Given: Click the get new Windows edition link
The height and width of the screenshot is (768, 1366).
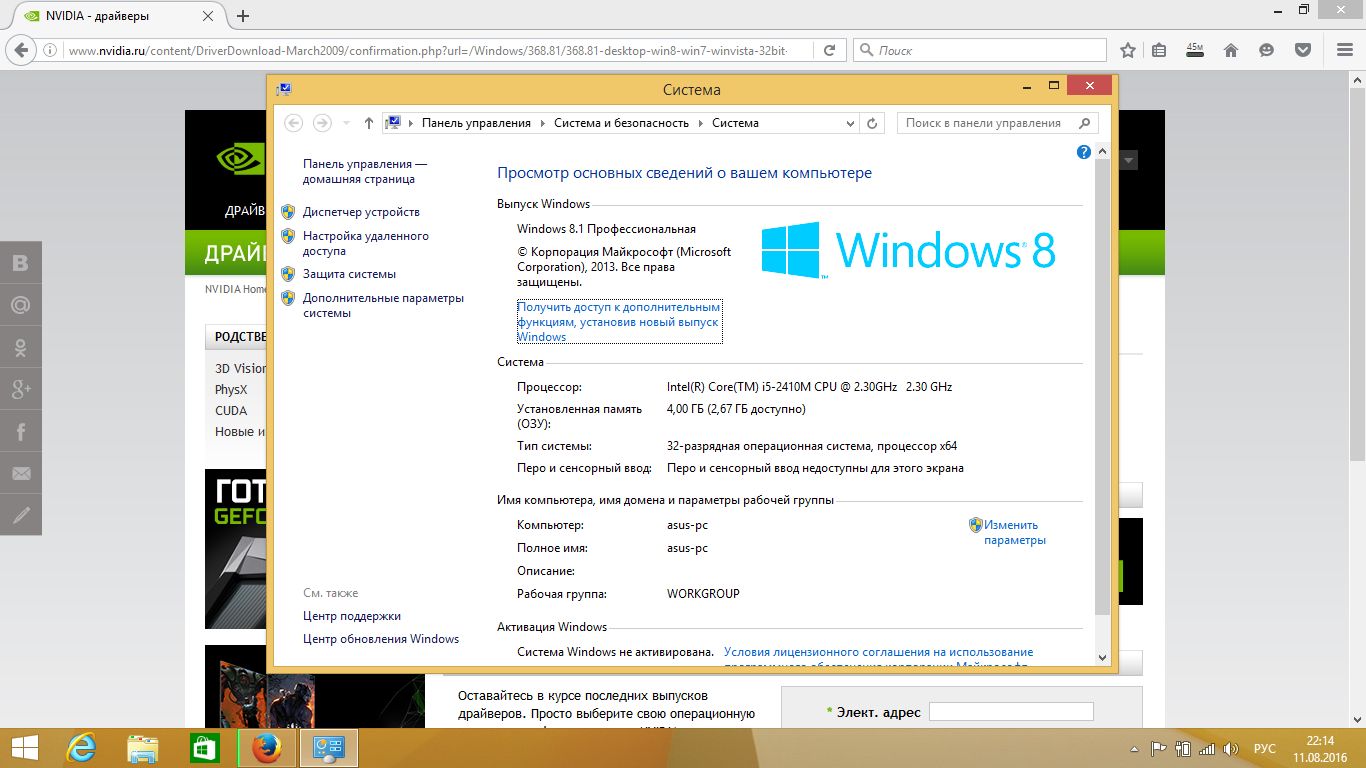Looking at the screenshot, I should pyautogui.click(x=619, y=322).
